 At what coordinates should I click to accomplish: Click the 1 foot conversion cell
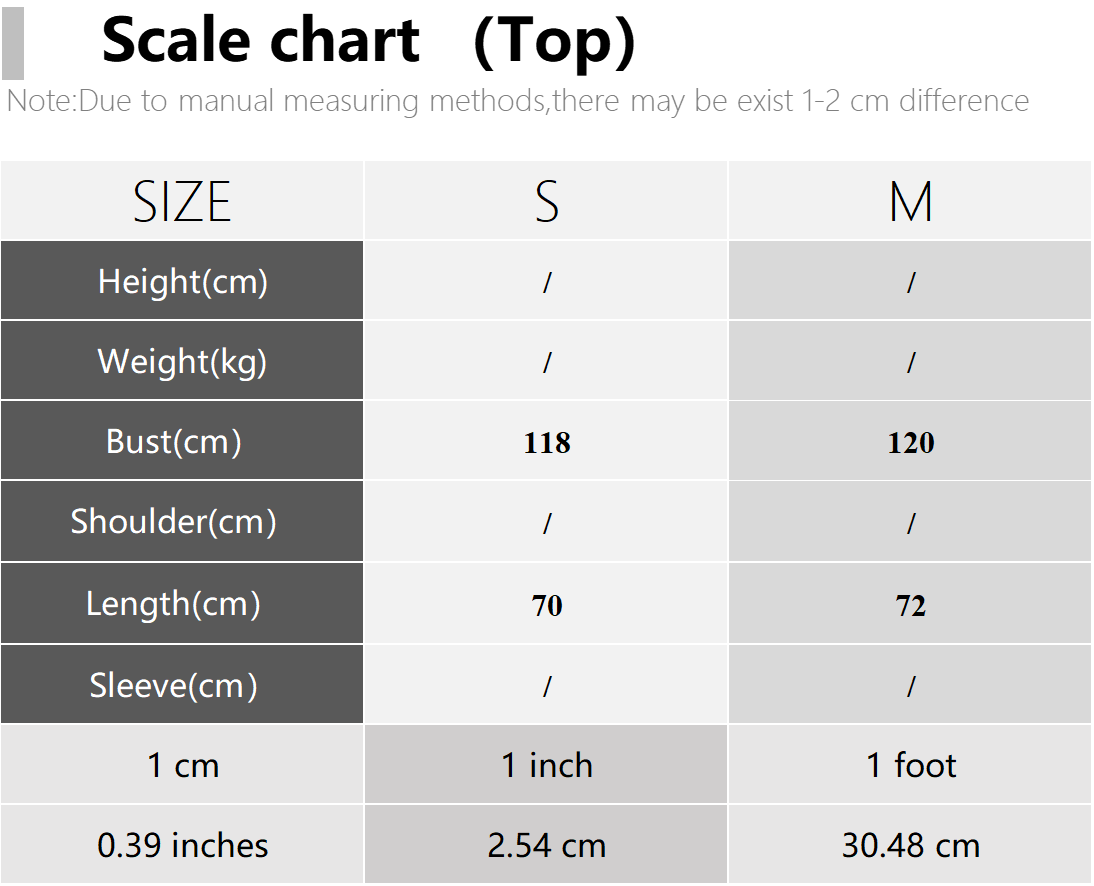910,765
